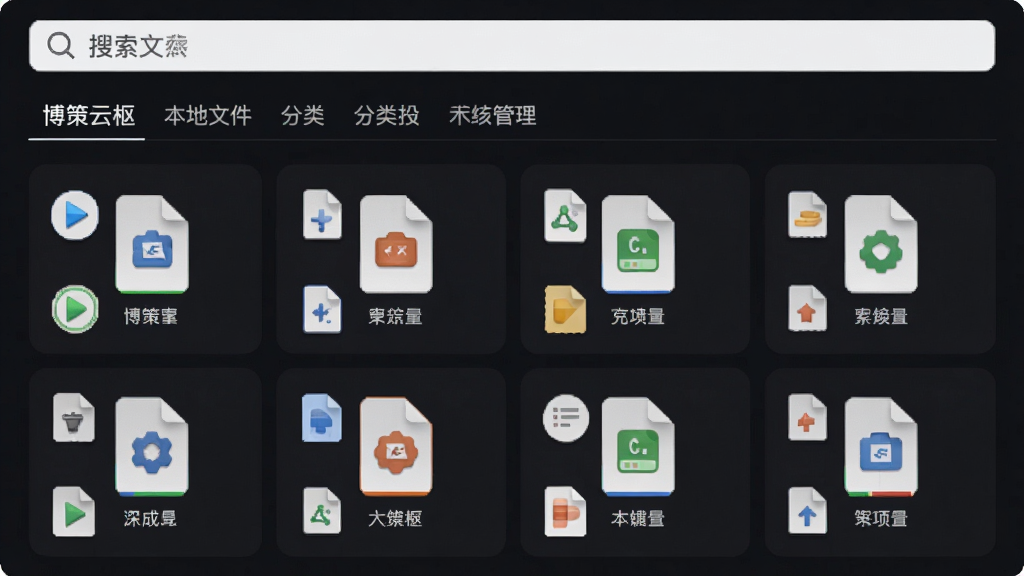Open the 分类 tab
1024x576 pixels.
tap(302, 116)
